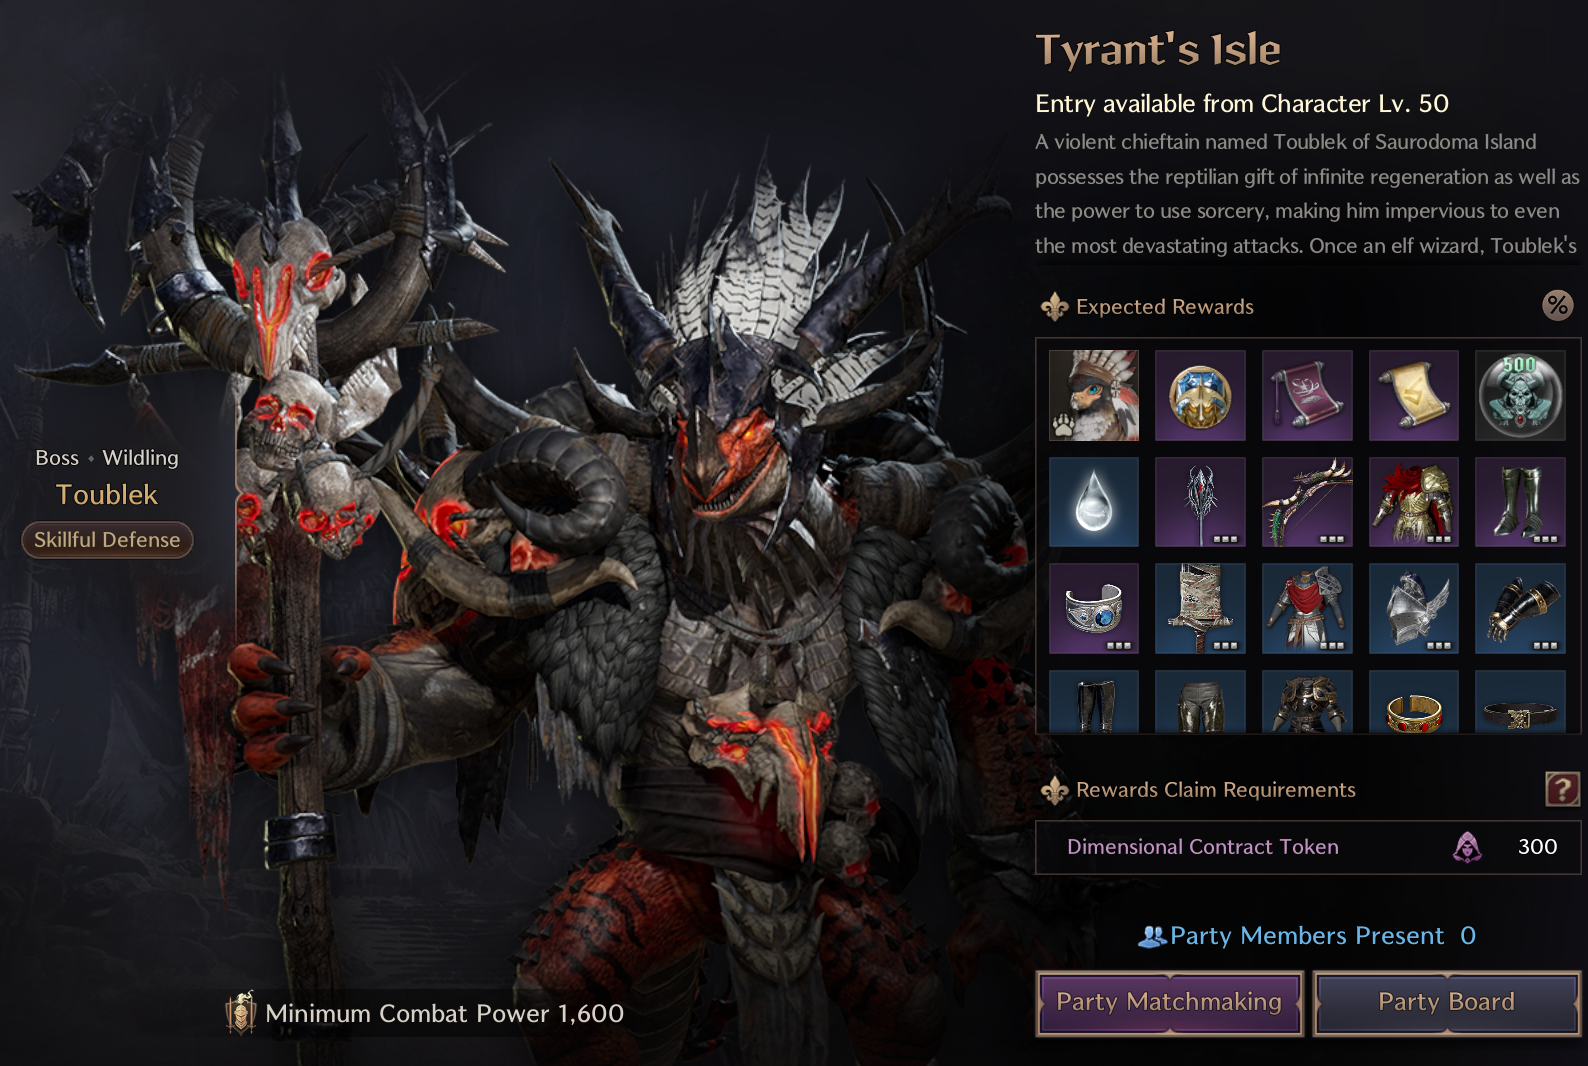Click the Skillful Defense tag
Viewport: 1588px width, 1066px height.
tap(107, 540)
